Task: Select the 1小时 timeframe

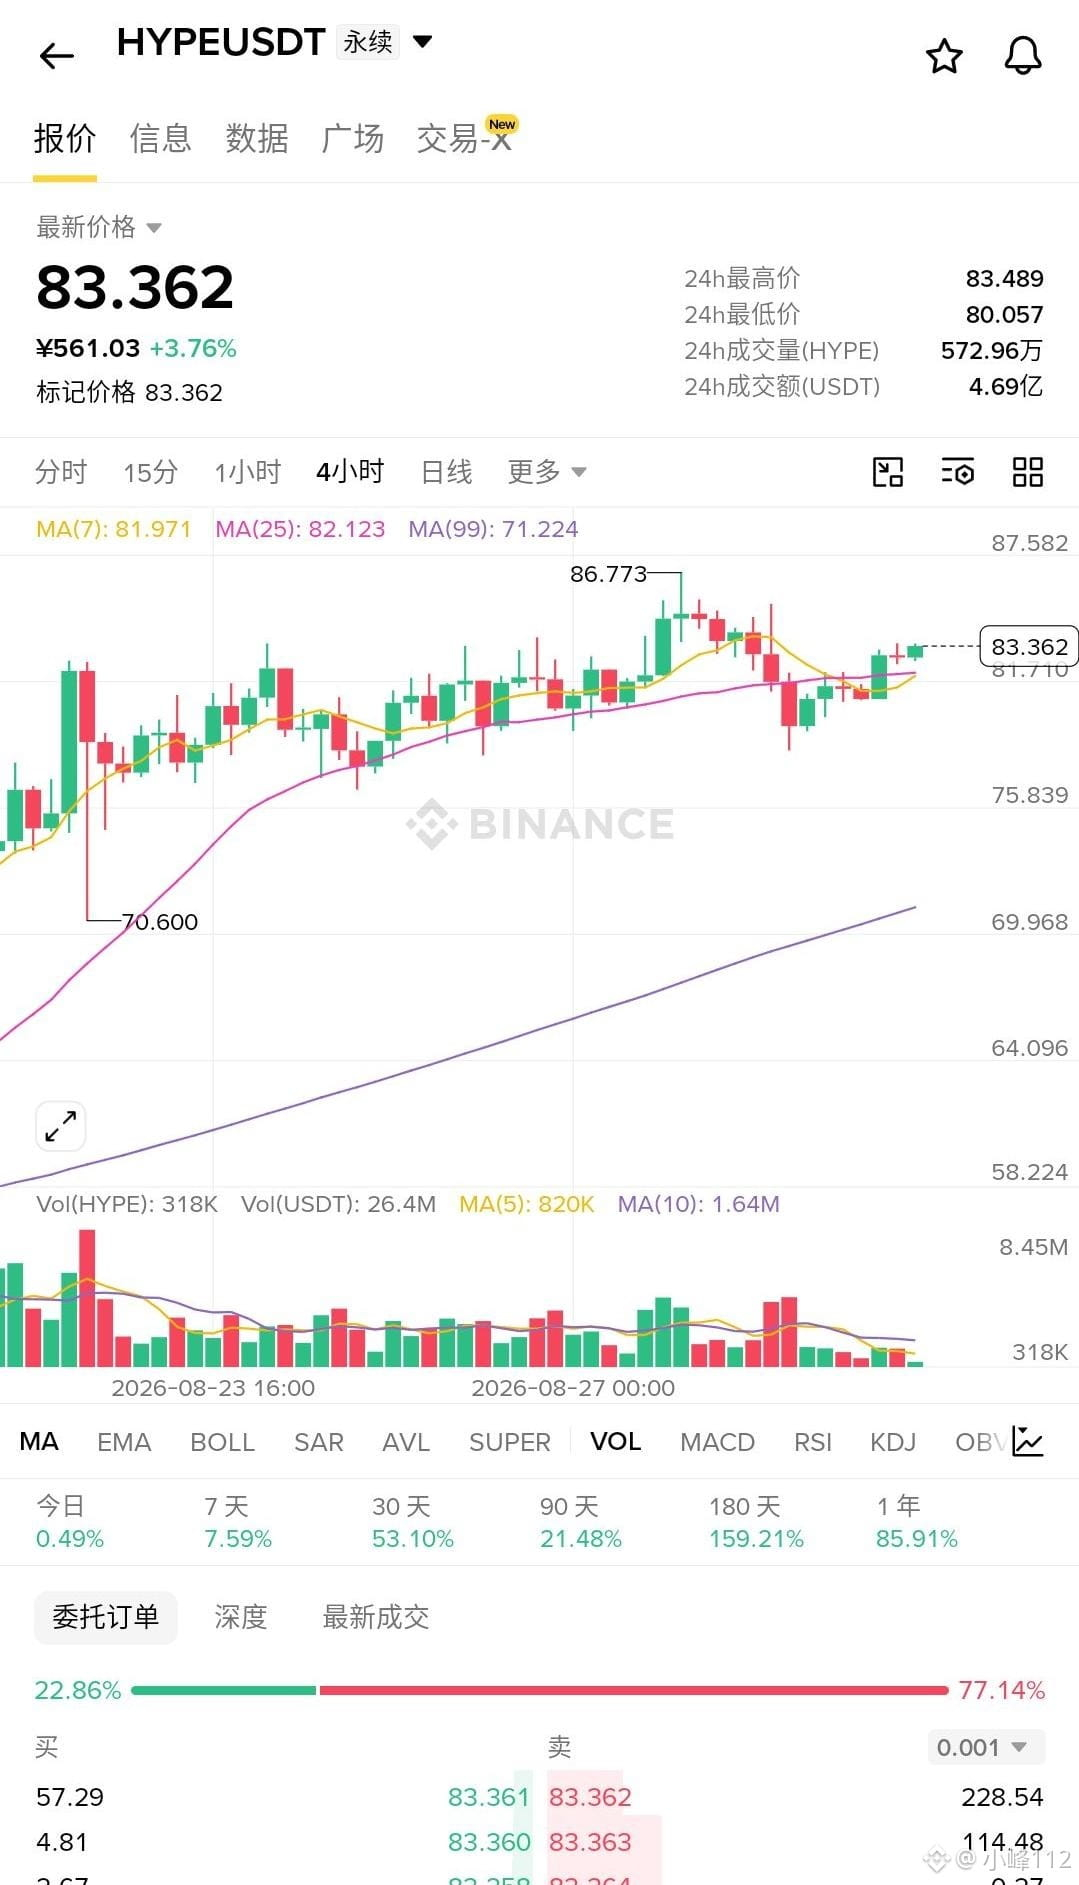Action: [248, 471]
